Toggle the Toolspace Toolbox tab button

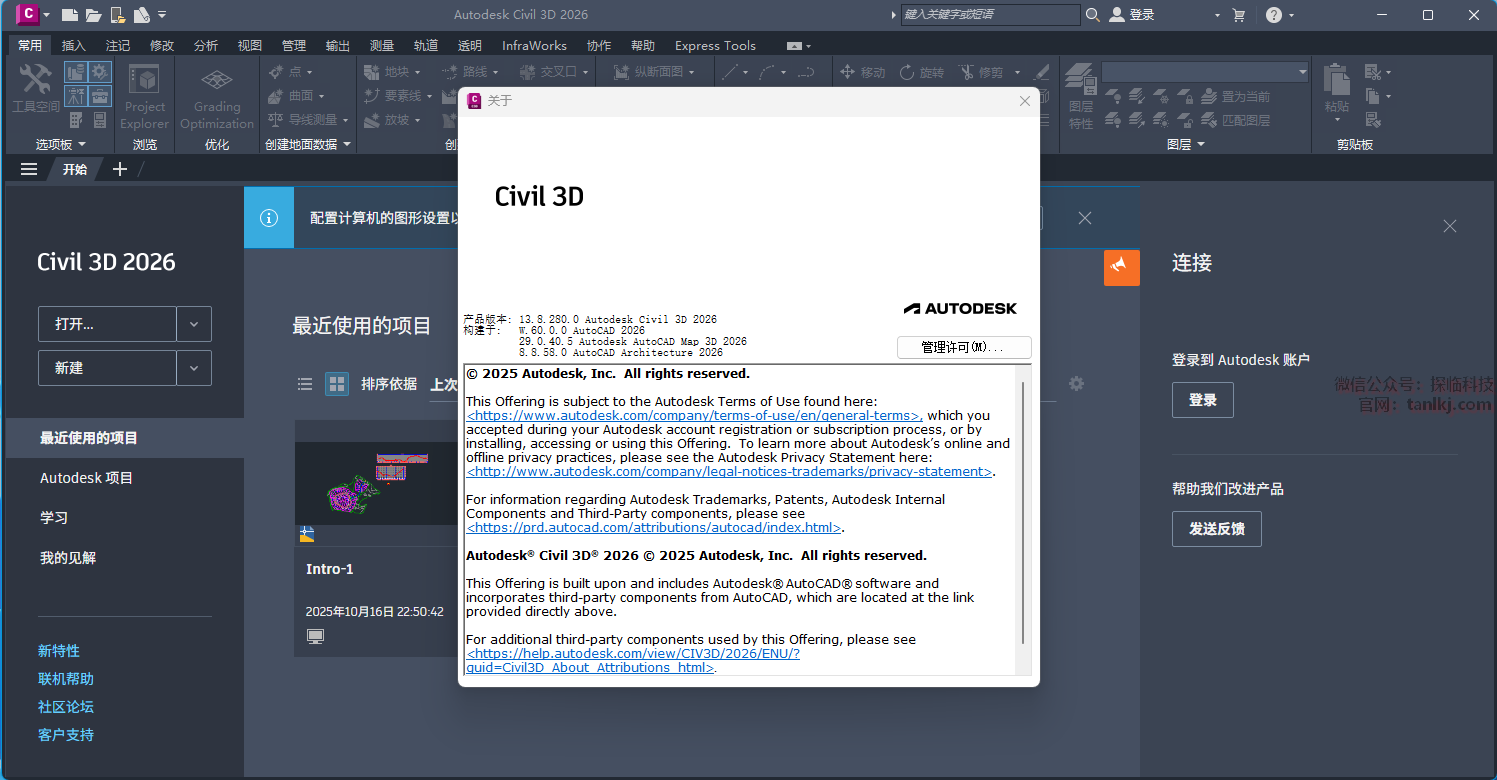point(100,96)
